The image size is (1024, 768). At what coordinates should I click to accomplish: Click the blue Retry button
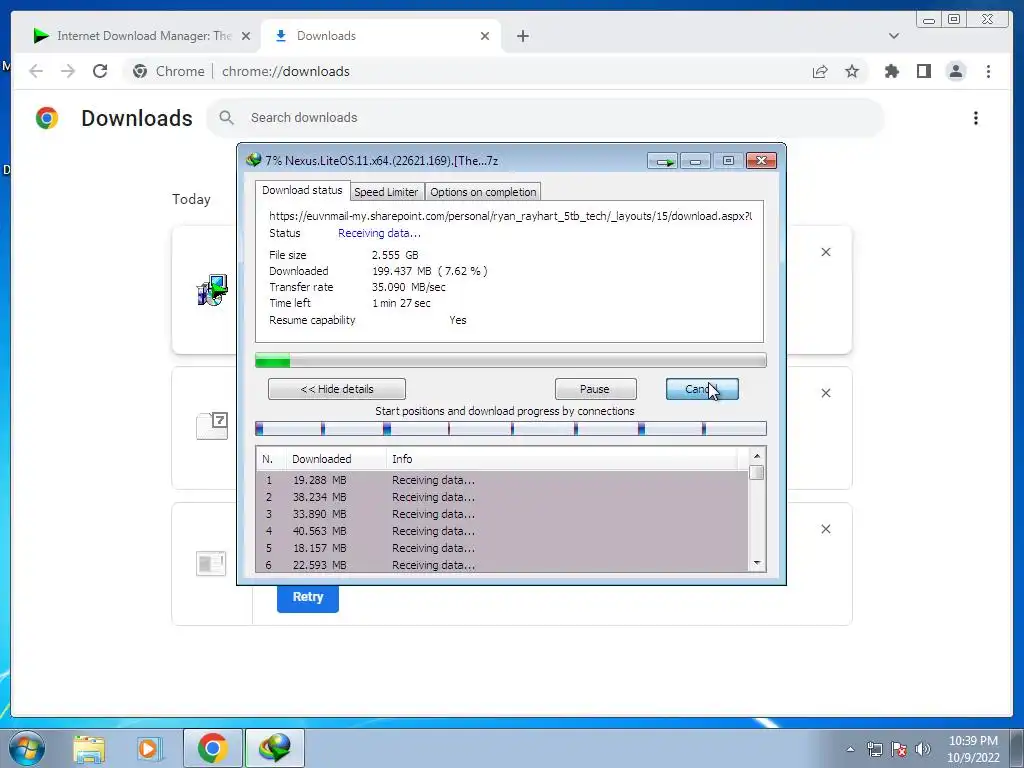point(308,597)
